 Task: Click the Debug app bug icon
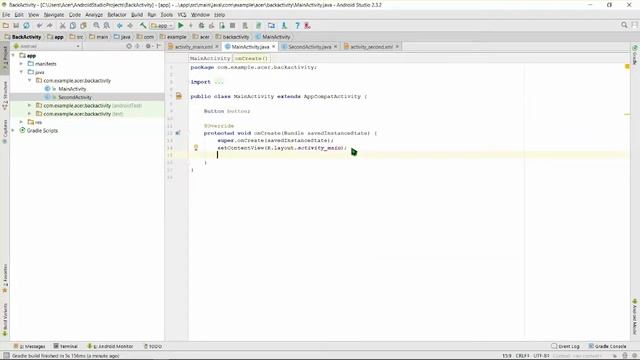tap(201, 26)
